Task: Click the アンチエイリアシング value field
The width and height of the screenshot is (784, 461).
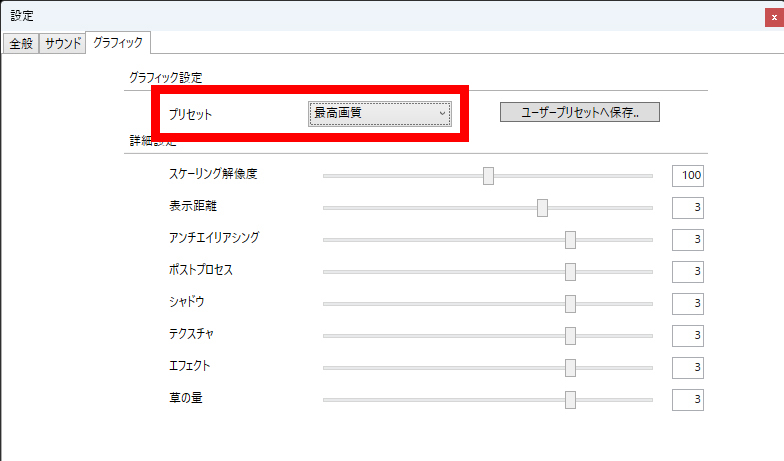Action: 688,240
